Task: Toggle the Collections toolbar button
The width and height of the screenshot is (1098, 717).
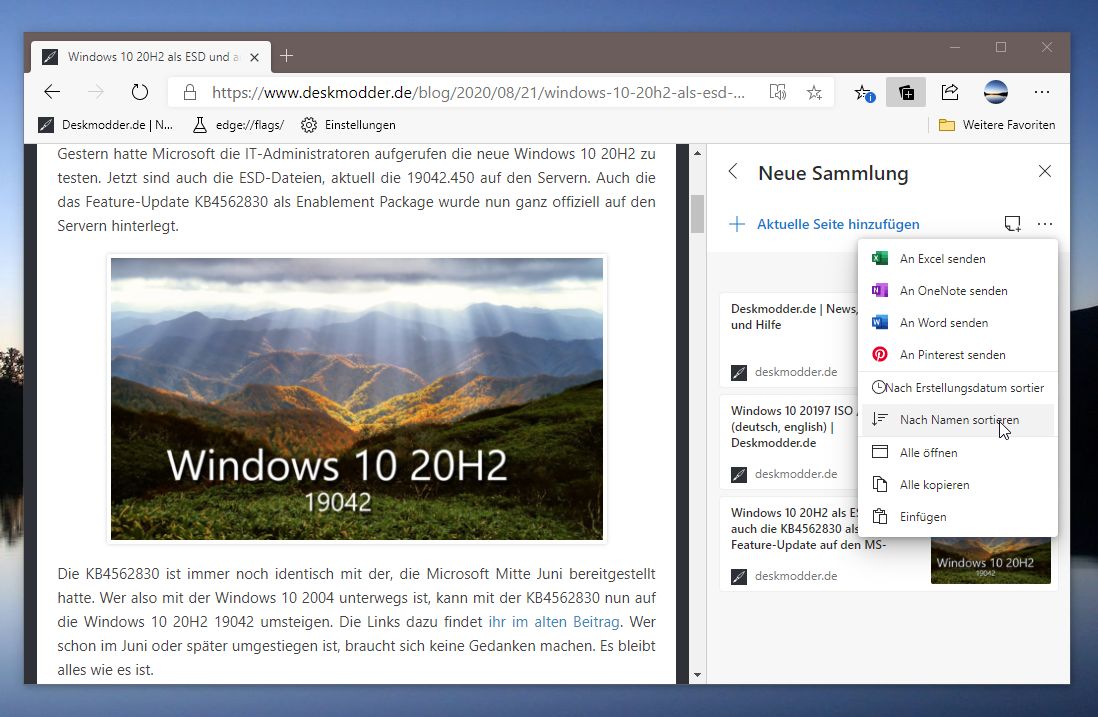Action: 906,92
